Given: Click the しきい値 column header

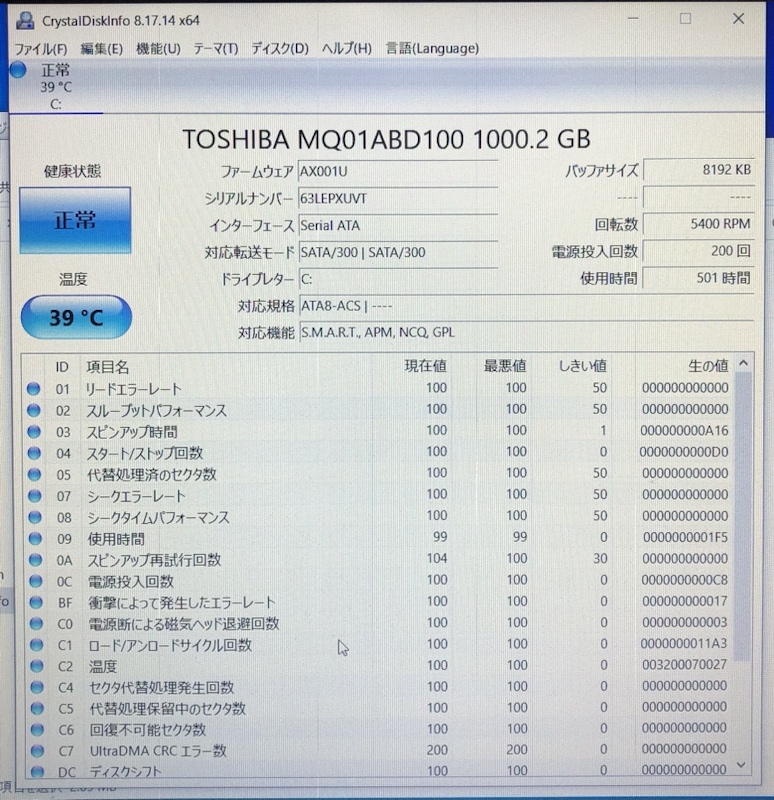Looking at the screenshot, I should [582, 366].
